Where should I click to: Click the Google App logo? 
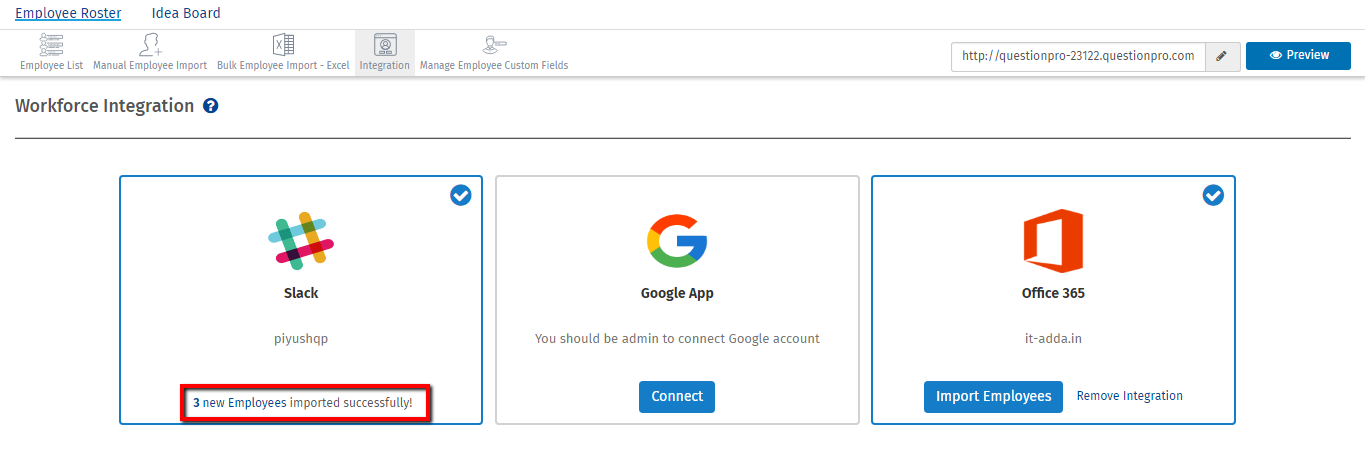[x=677, y=241]
